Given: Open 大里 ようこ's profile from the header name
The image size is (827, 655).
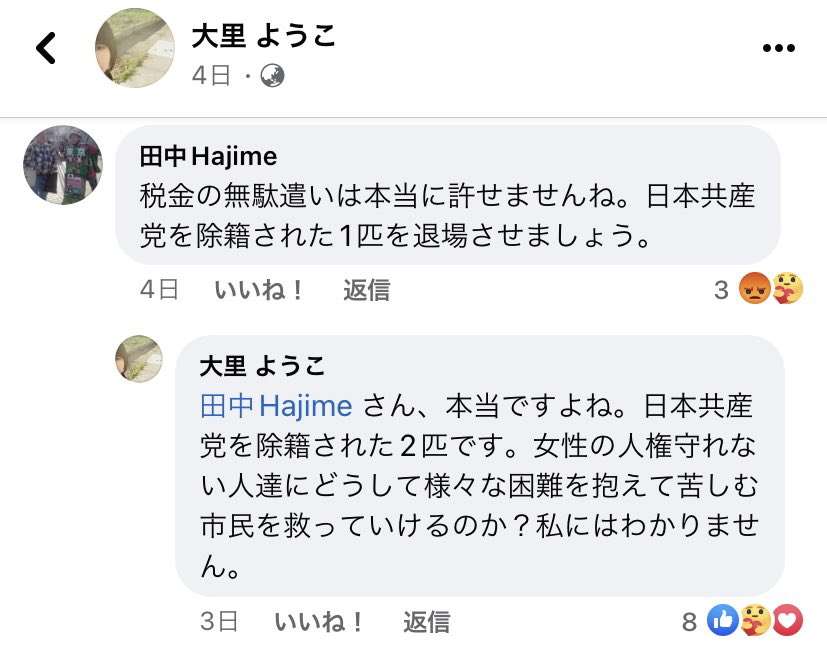Looking at the screenshot, I should click(x=263, y=37).
